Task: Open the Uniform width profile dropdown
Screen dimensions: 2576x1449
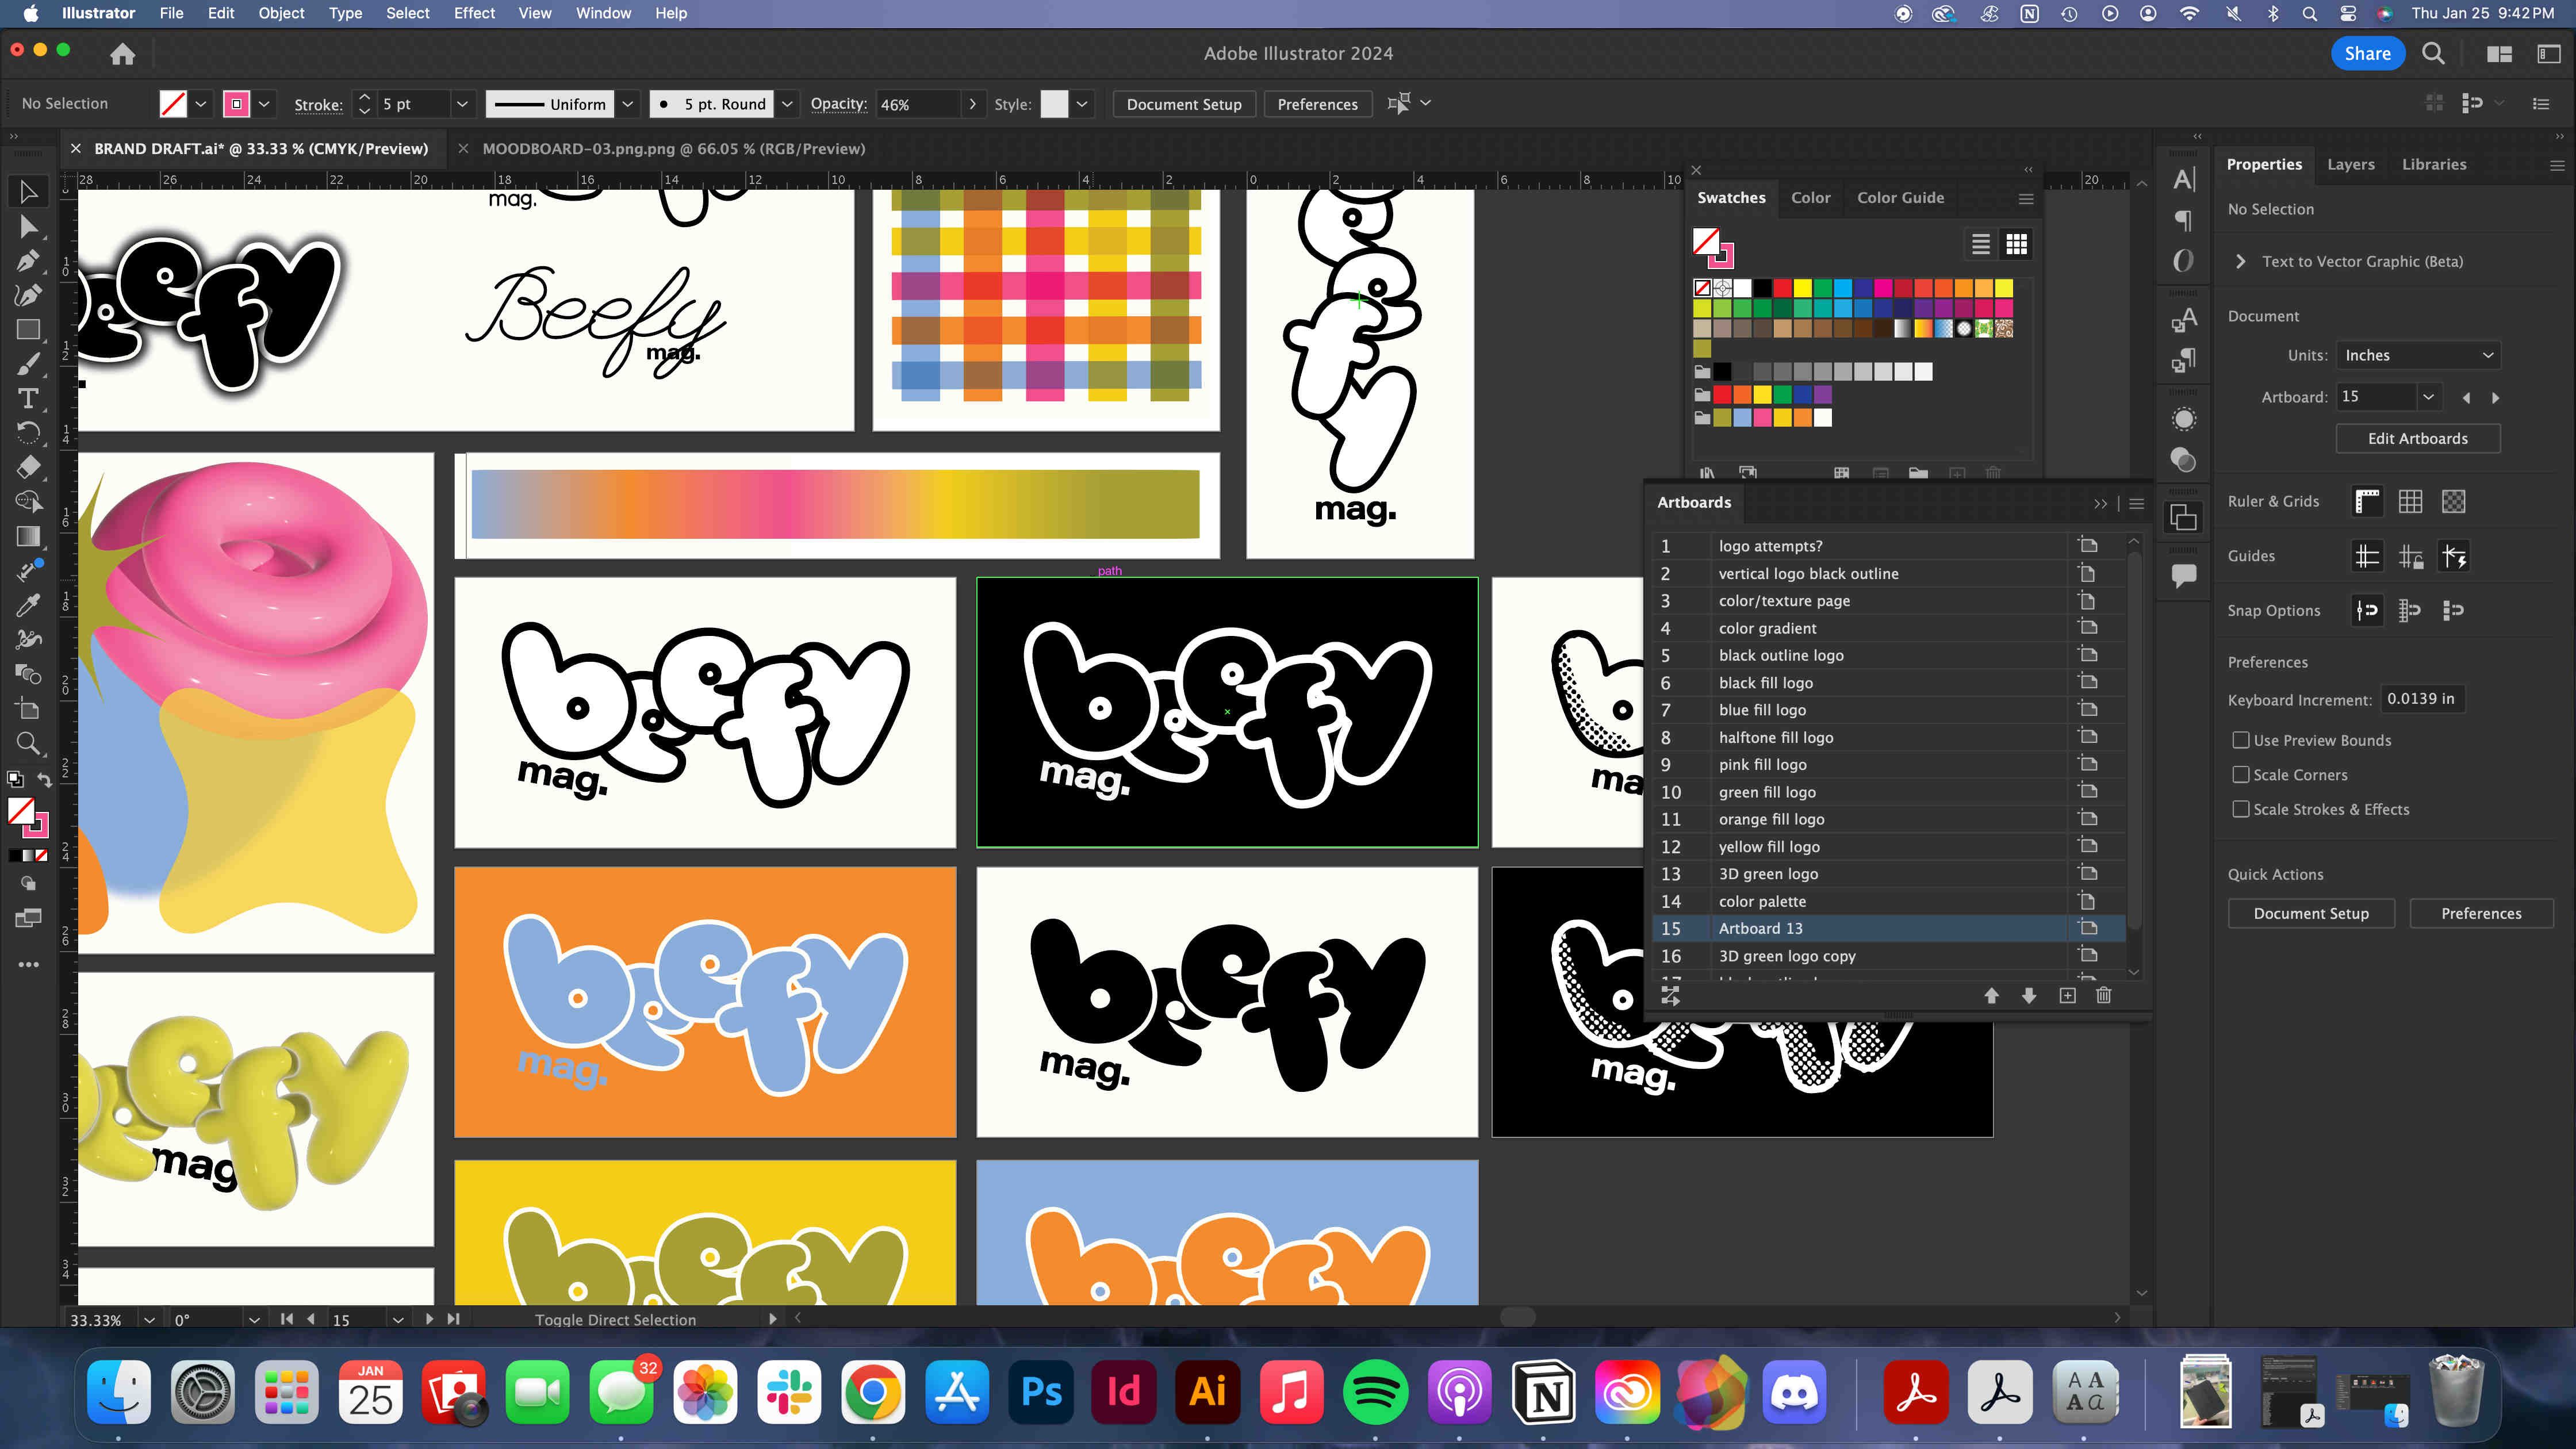Action: point(628,104)
